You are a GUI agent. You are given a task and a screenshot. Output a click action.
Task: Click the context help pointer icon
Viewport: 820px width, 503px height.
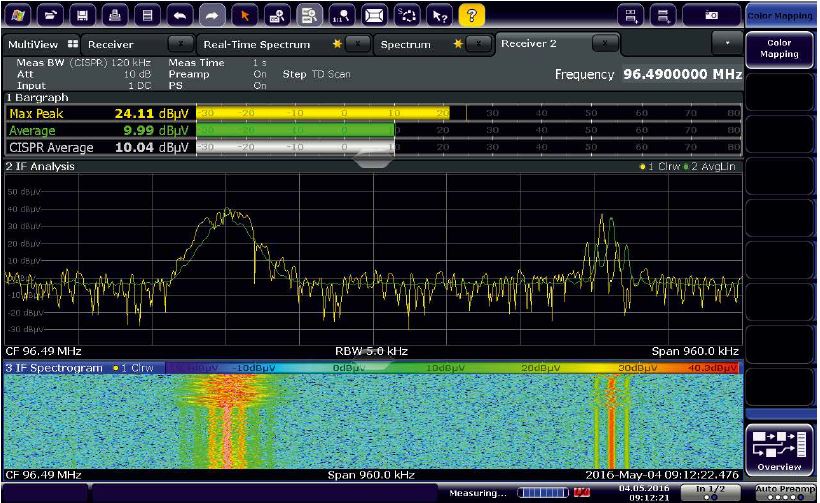click(x=440, y=15)
